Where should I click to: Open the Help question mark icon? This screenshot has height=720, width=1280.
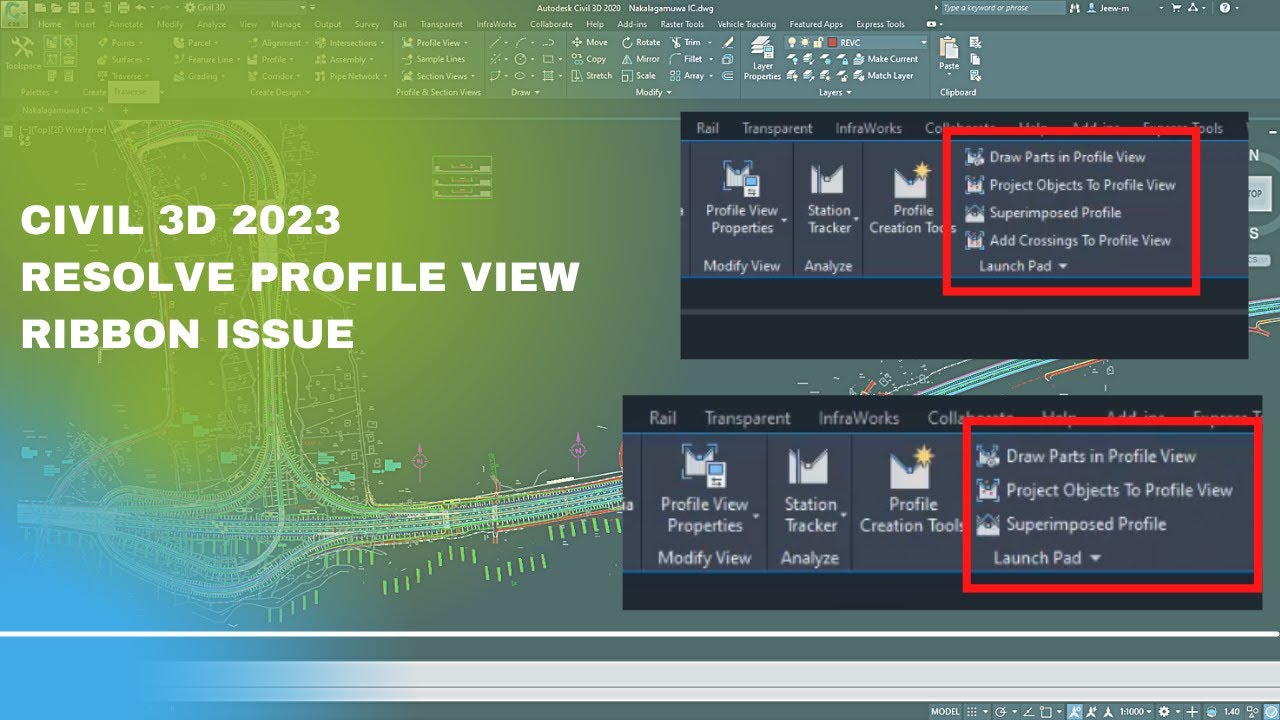point(1225,8)
